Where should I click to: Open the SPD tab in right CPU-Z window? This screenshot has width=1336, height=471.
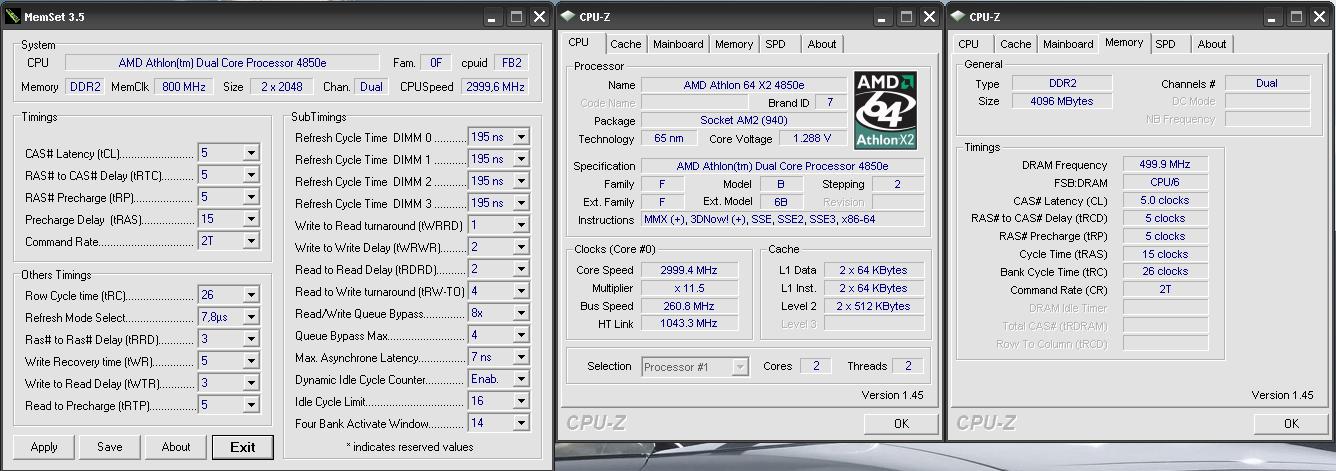coord(1165,44)
